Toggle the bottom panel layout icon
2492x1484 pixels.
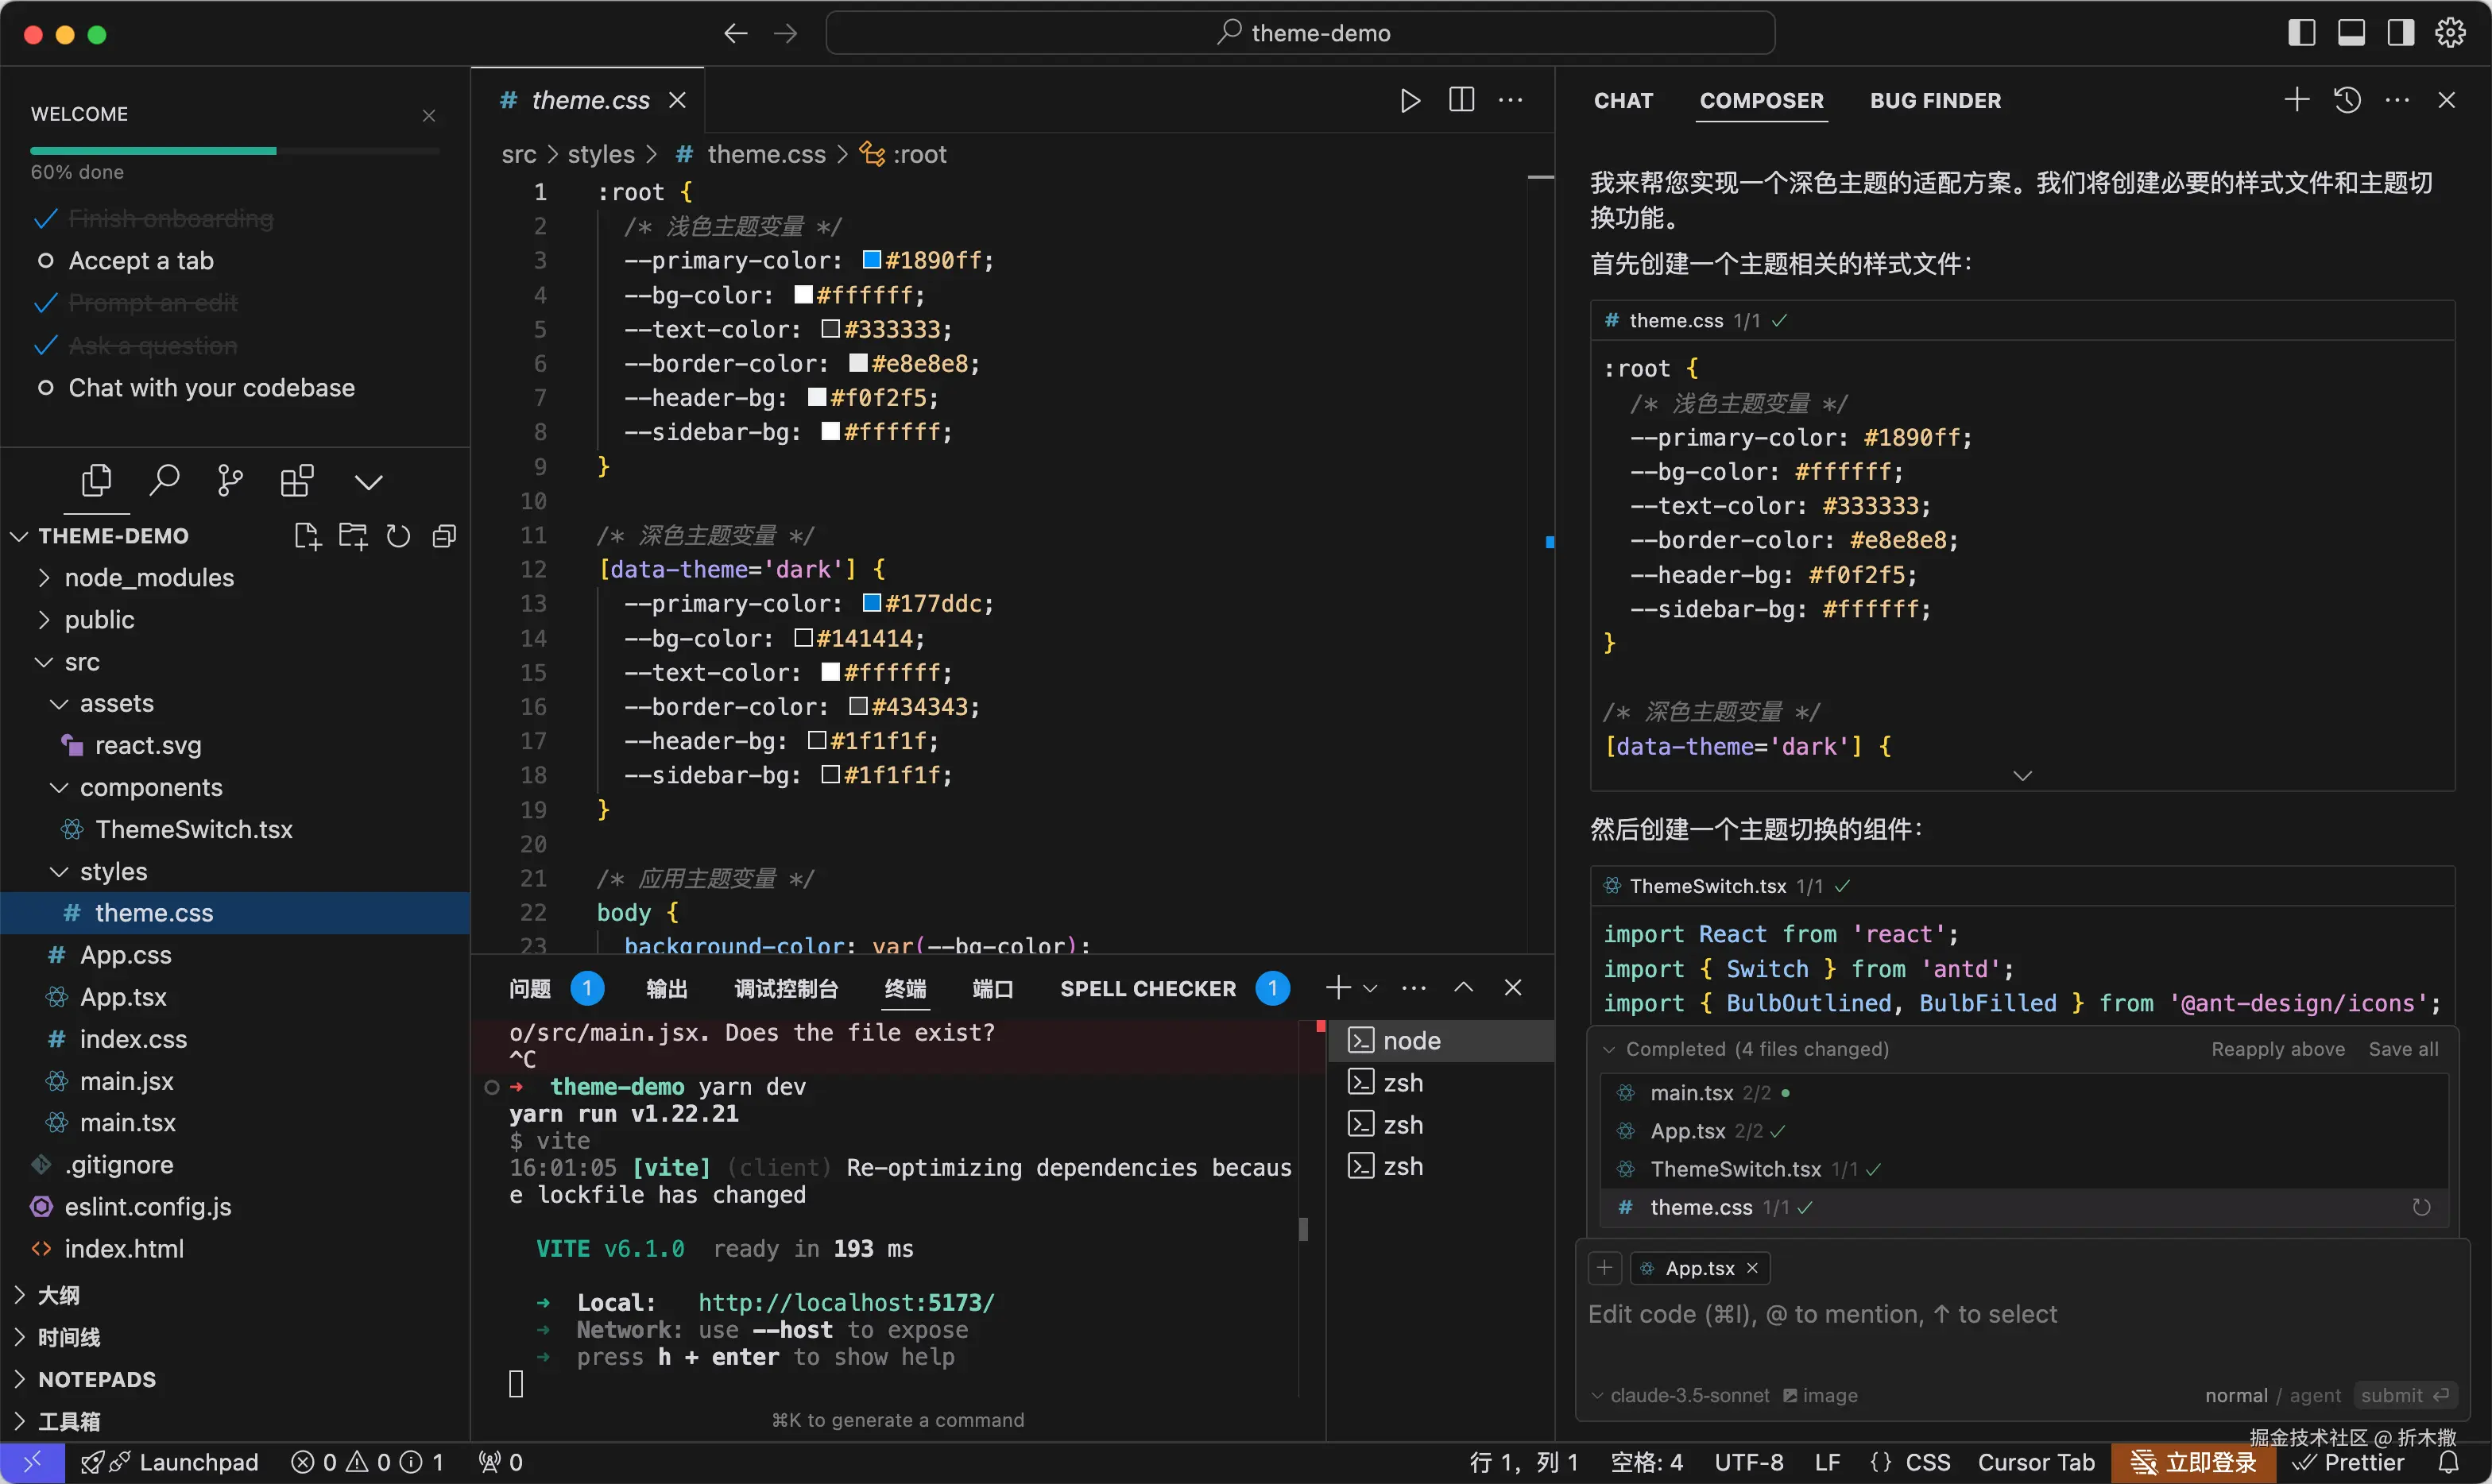pyautogui.click(x=2351, y=33)
